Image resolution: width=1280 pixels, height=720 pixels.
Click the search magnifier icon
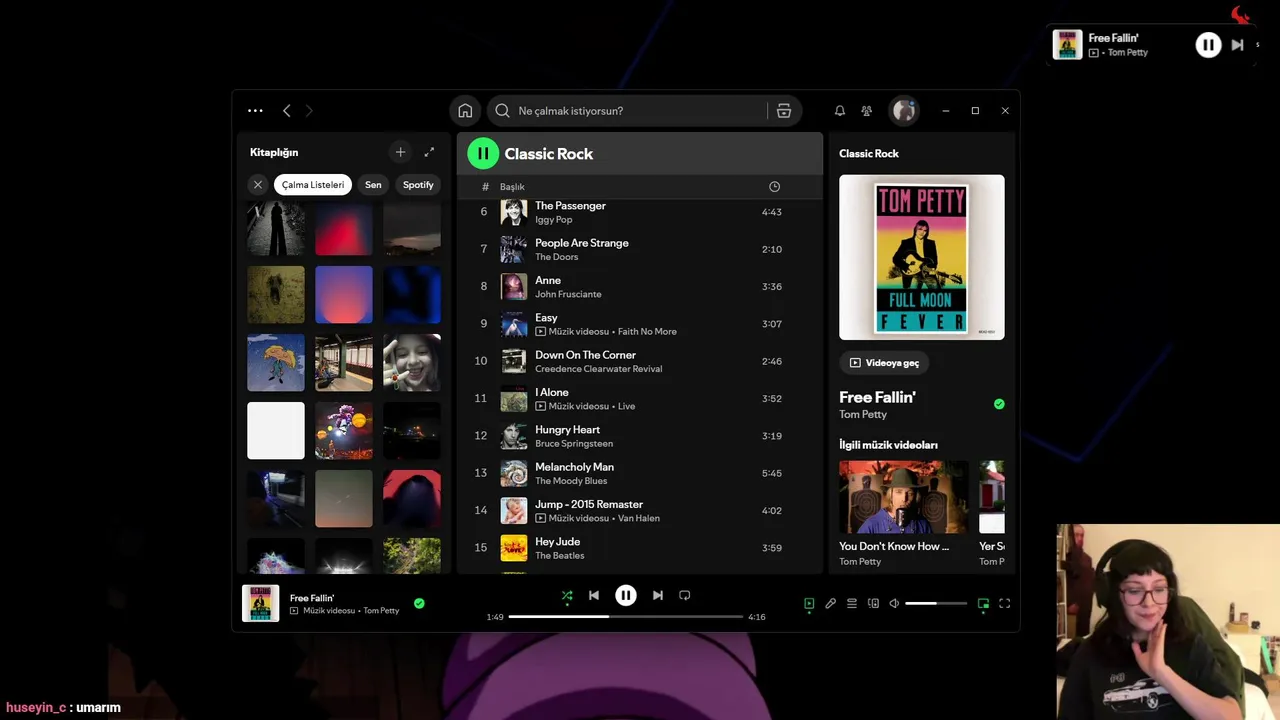[x=503, y=111]
